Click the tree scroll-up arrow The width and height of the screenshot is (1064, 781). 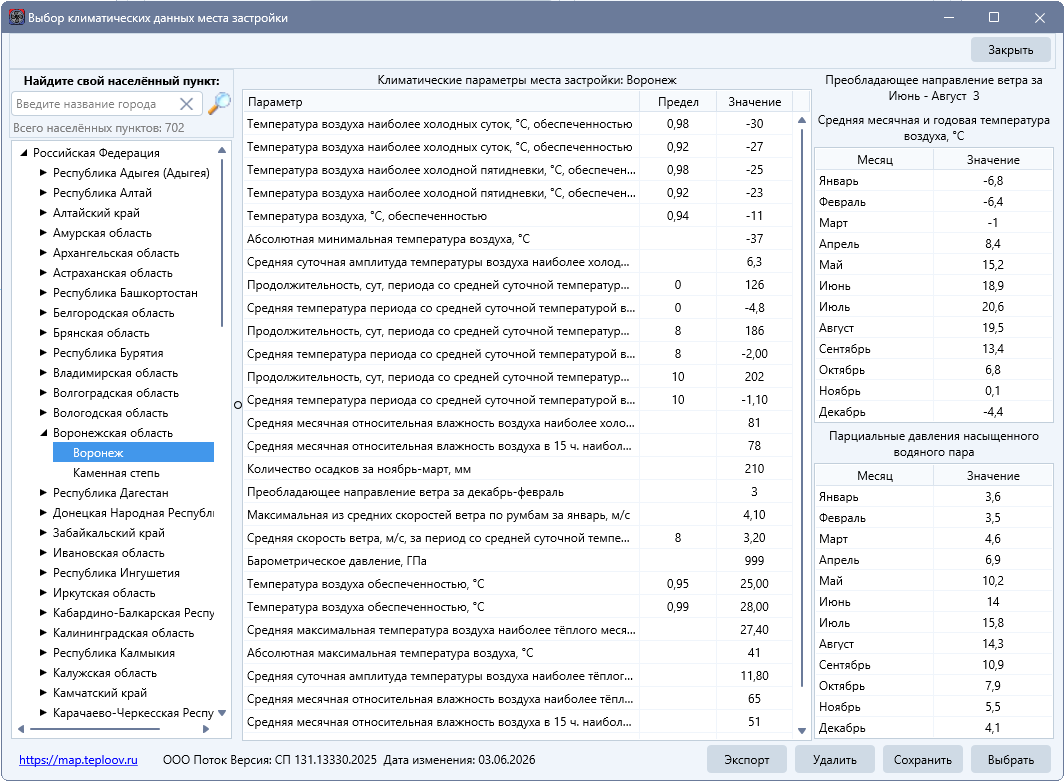click(222, 150)
